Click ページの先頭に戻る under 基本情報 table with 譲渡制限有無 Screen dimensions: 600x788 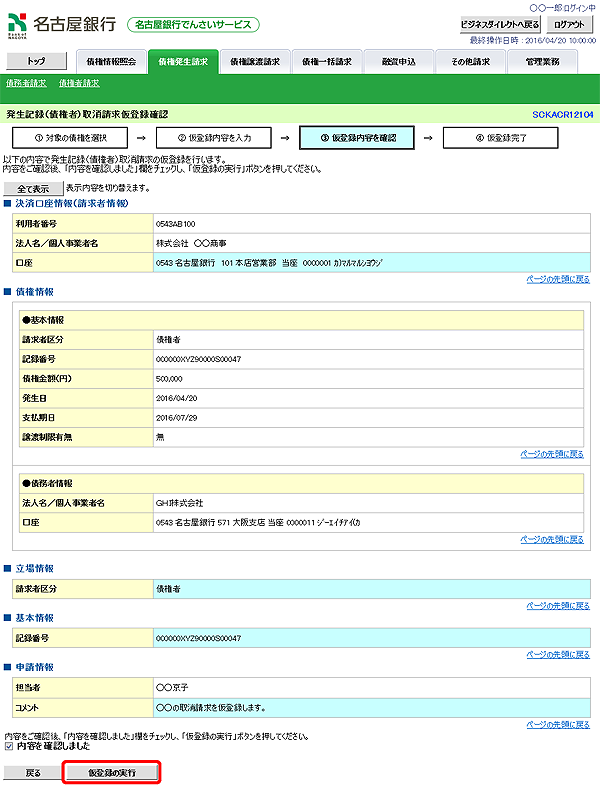(552, 454)
